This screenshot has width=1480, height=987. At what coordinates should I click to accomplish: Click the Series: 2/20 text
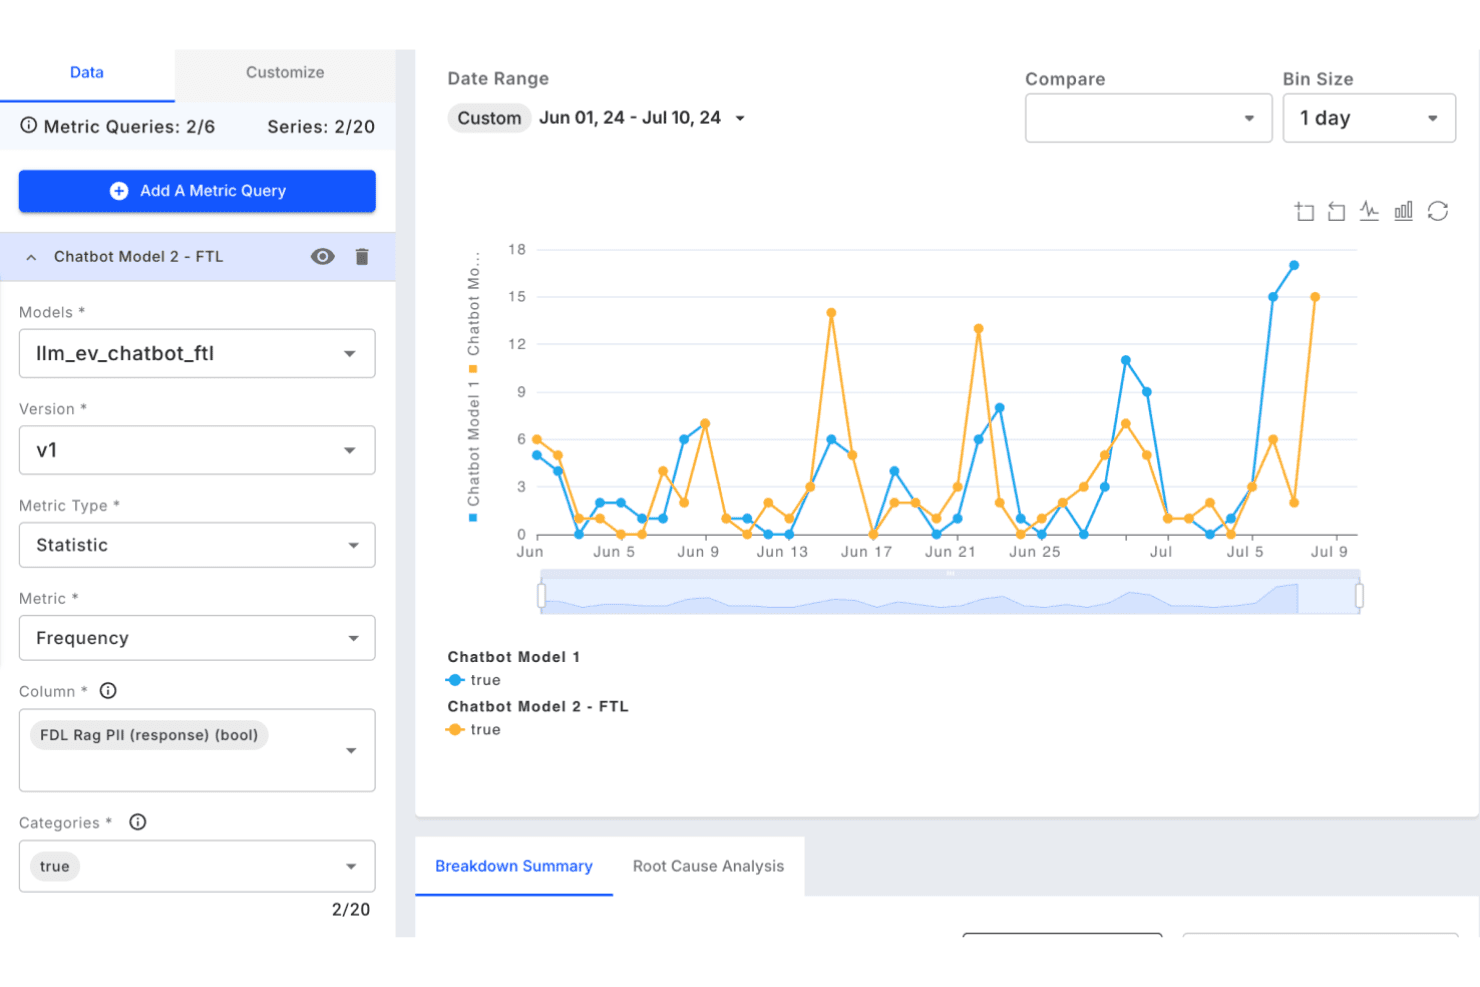(321, 127)
